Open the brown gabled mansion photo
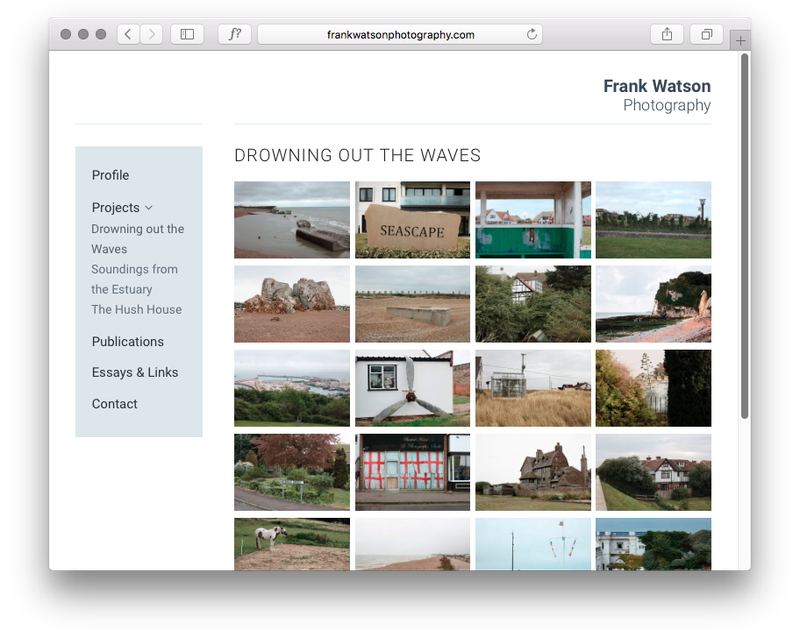Image resolution: width=800 pixels, height=630 pixels. [533, 472]
